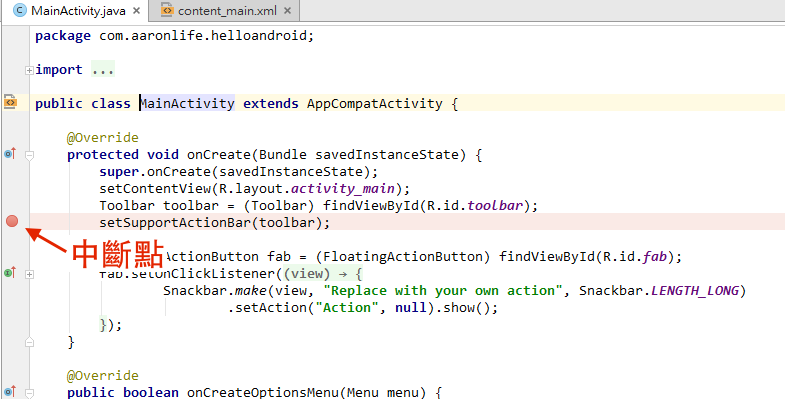Click the onCreateOptionsMenu method name

(262, 392)
